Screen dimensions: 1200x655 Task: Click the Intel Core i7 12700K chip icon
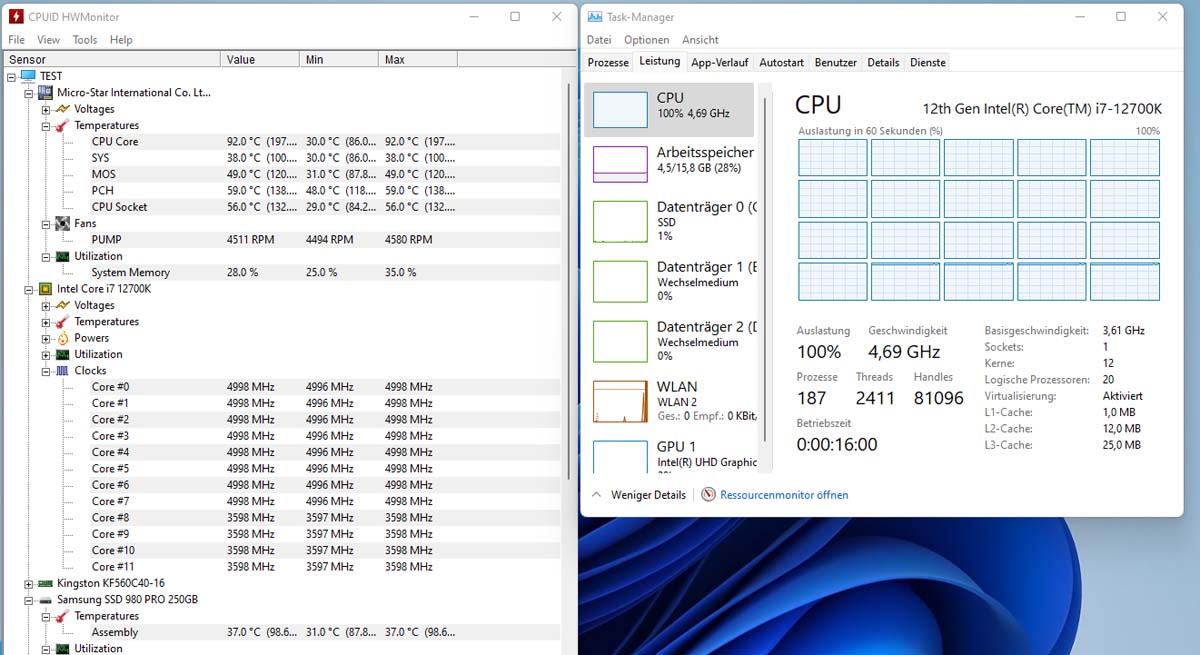tap(45, 289)
